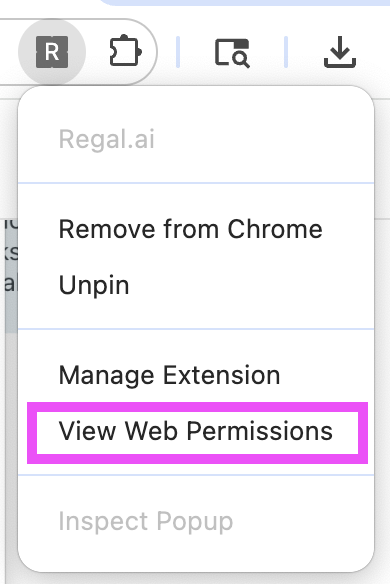Screen dimensions: 390x584
Task: Open the Extensions puzzle-piece menu
Action: coord(125,52)
